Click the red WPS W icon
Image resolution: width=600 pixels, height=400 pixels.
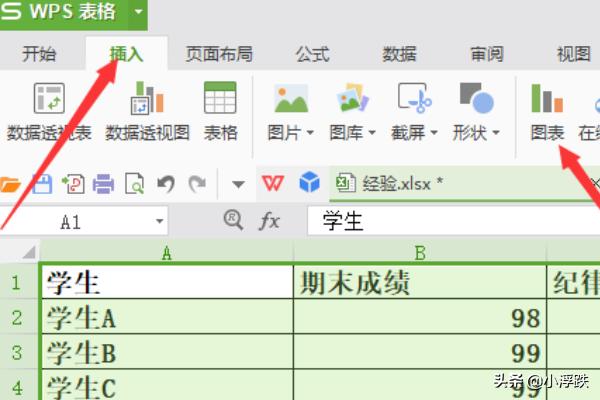tap(273, 183)
